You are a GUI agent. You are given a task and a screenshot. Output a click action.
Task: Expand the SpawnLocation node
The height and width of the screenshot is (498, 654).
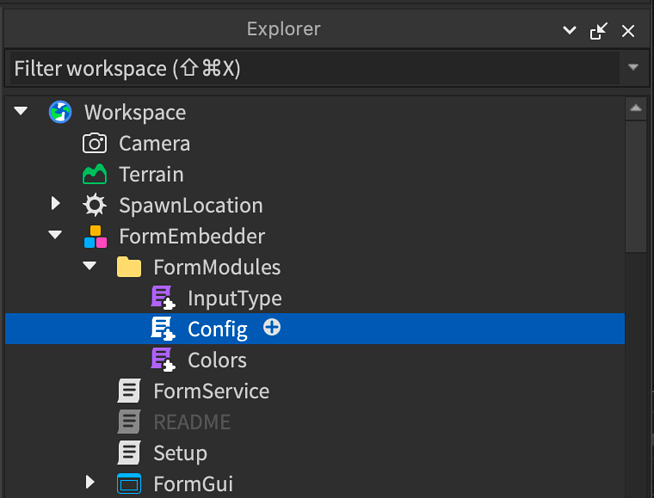[56, 205]
